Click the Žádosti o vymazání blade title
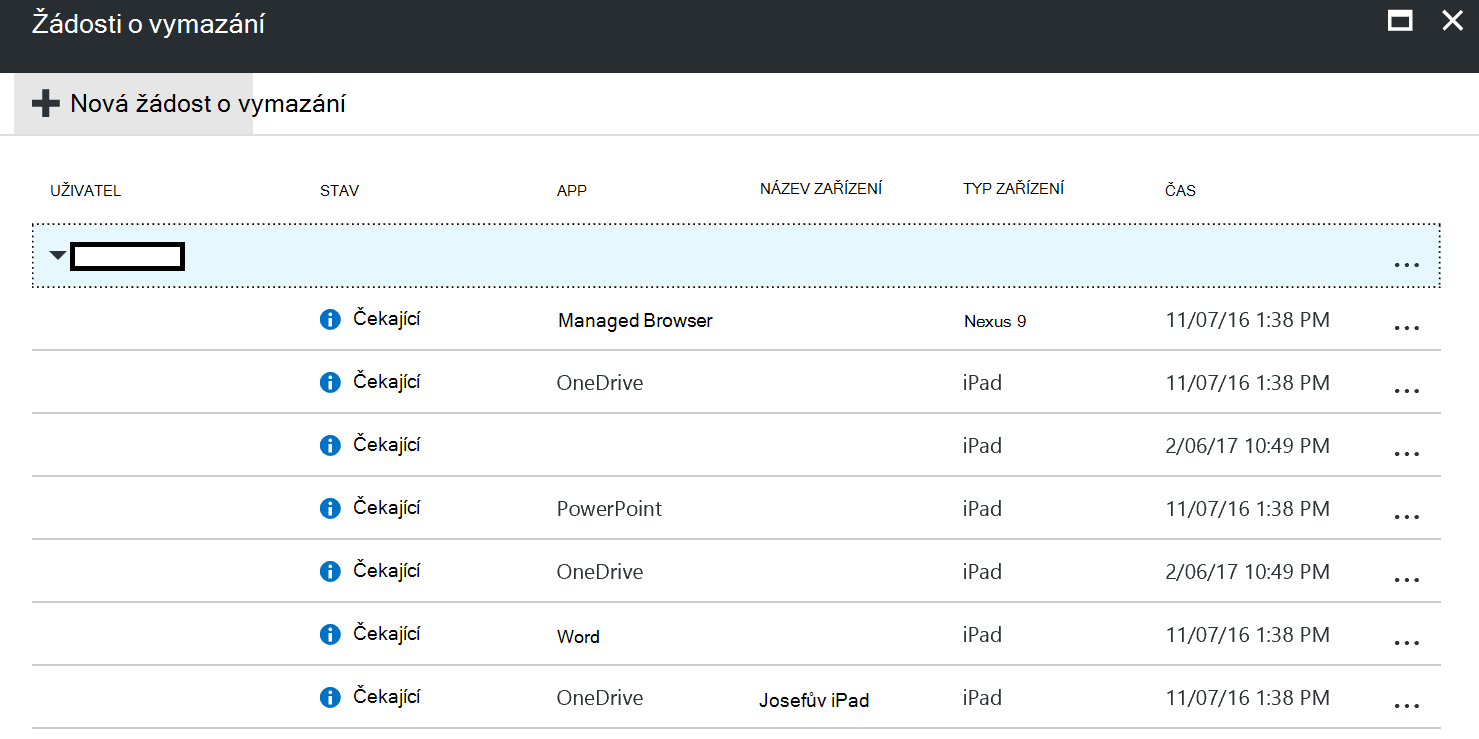 [x=148, y=24]
